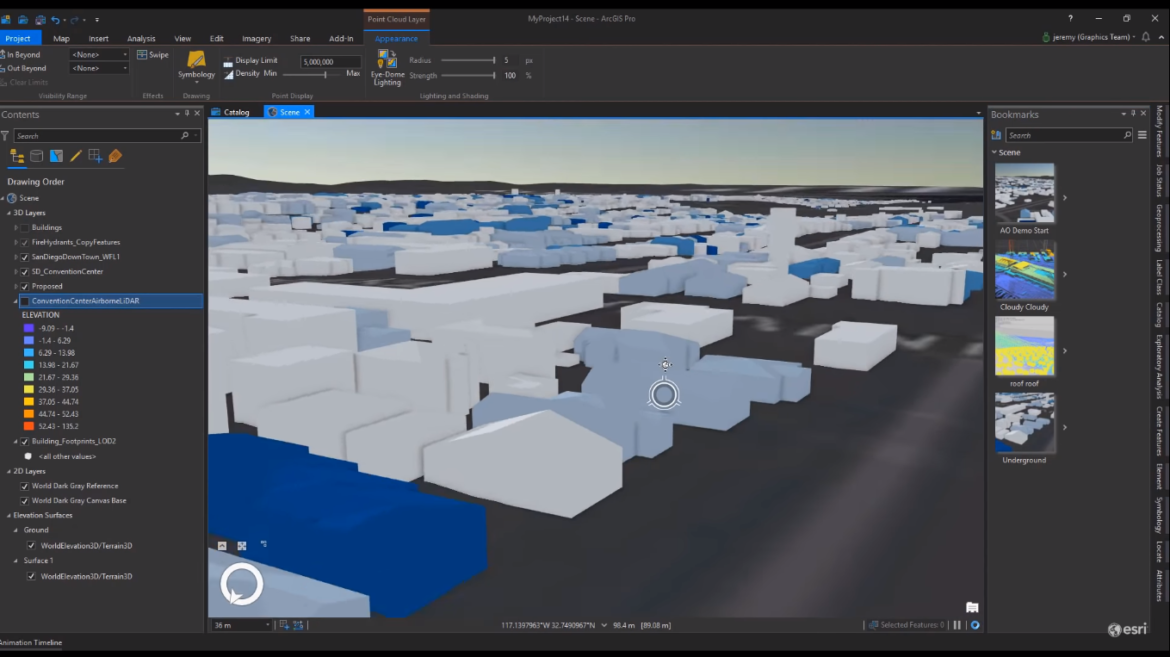
Task: Click the navigator compass control
Action: click(242, 584)
